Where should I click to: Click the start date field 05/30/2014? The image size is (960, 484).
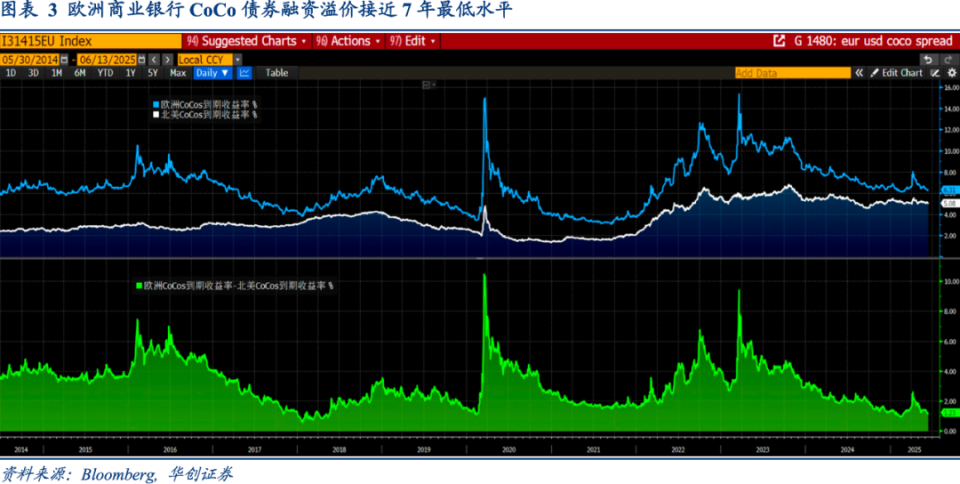pyautogui.click(x=31, y=59)
